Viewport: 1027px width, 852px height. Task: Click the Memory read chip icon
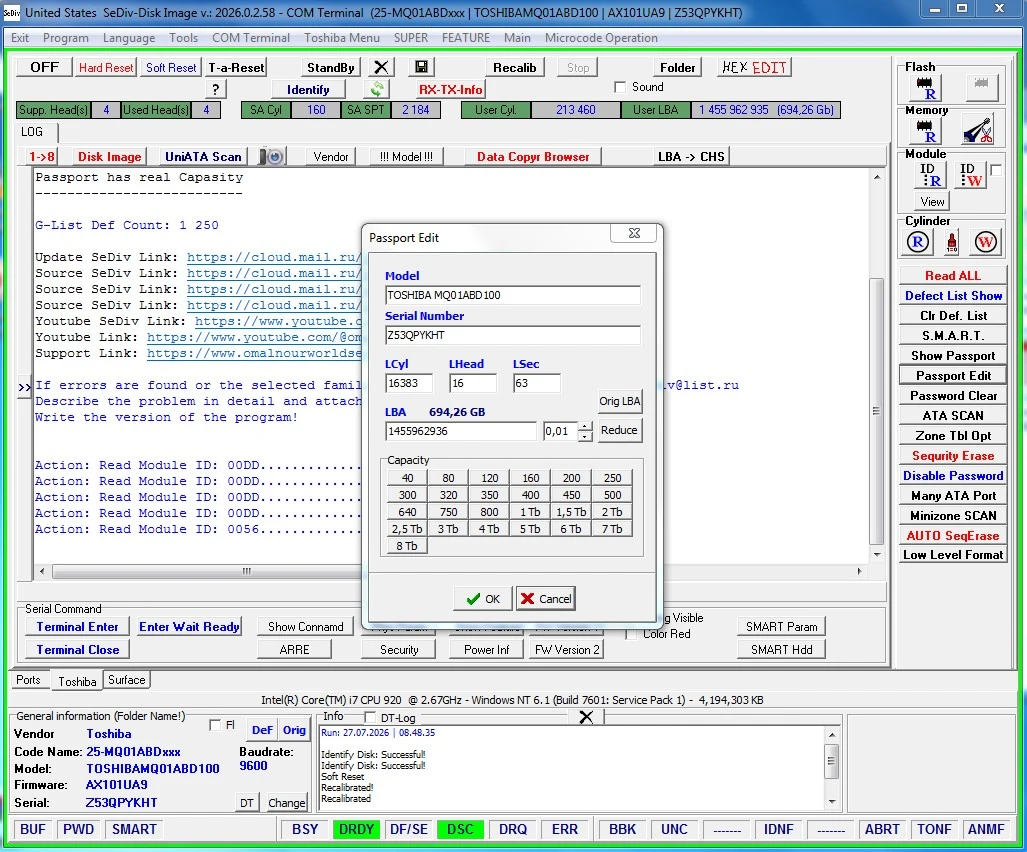click(x=925, y=130)
